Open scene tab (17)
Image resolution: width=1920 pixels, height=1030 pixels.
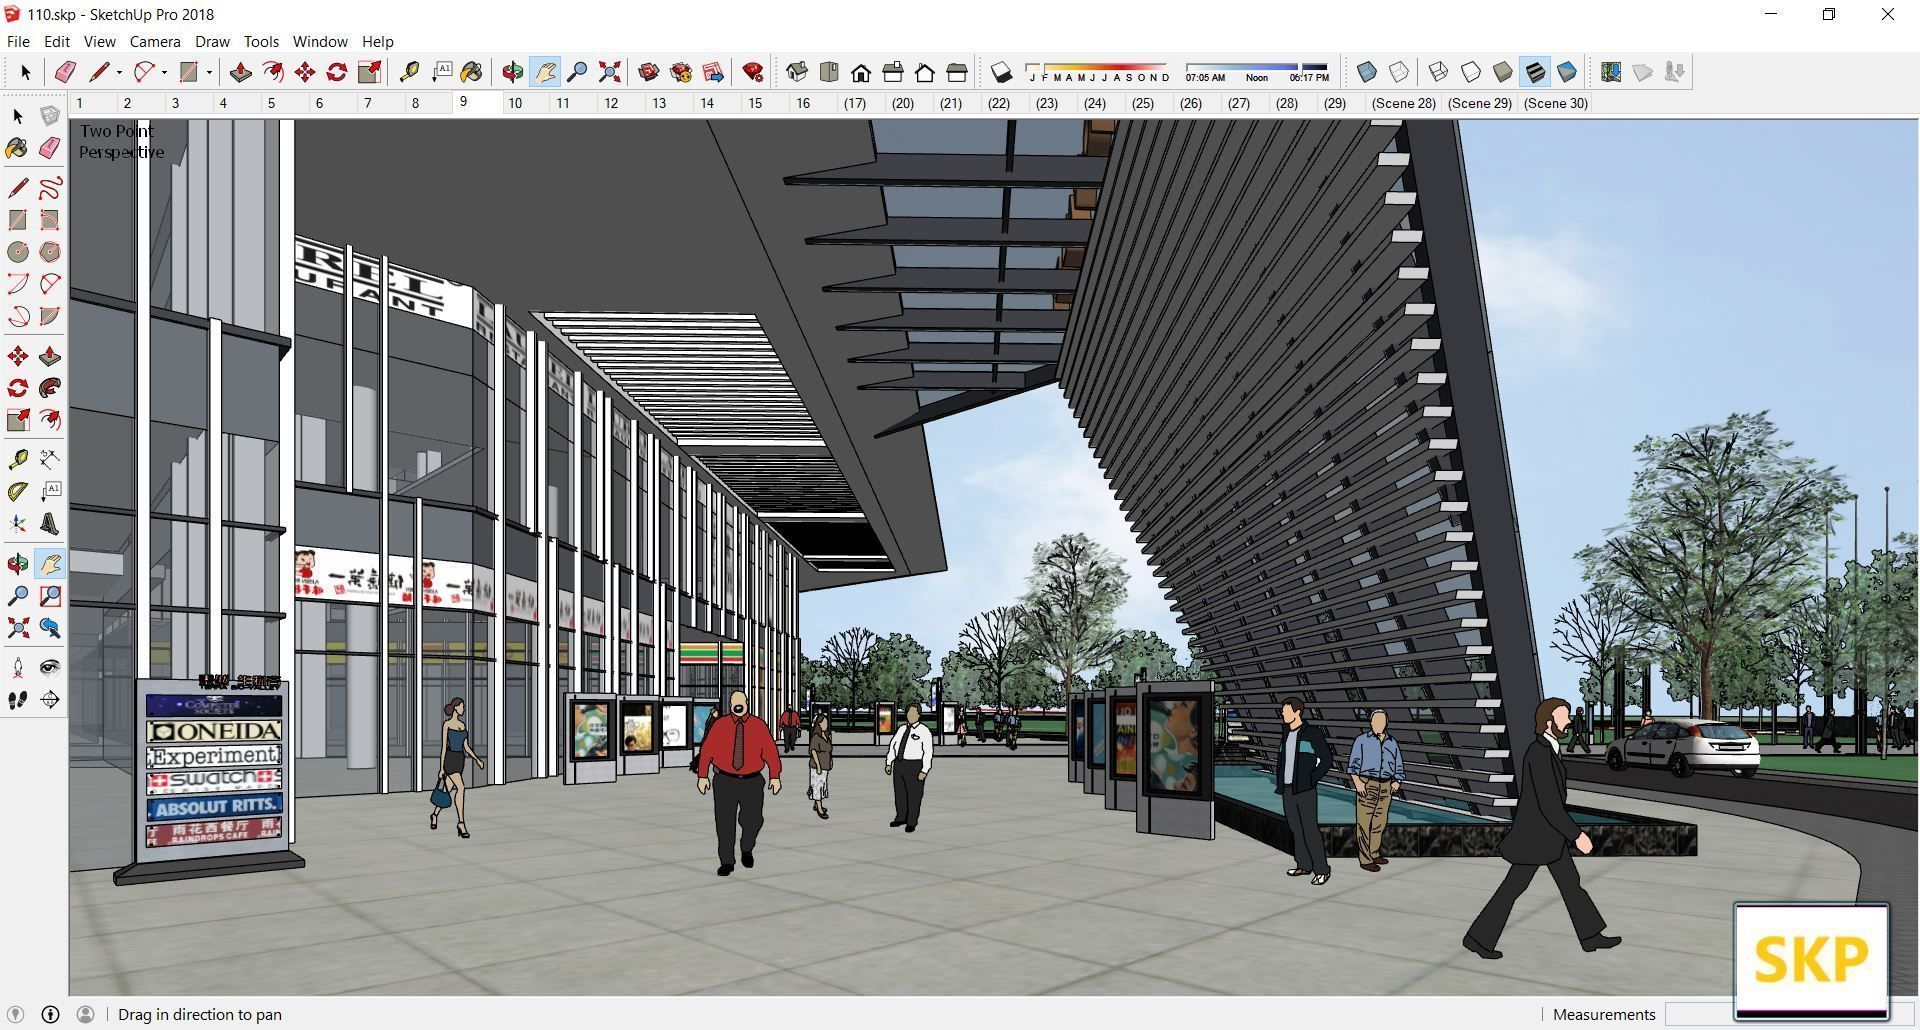pos(854,103)
